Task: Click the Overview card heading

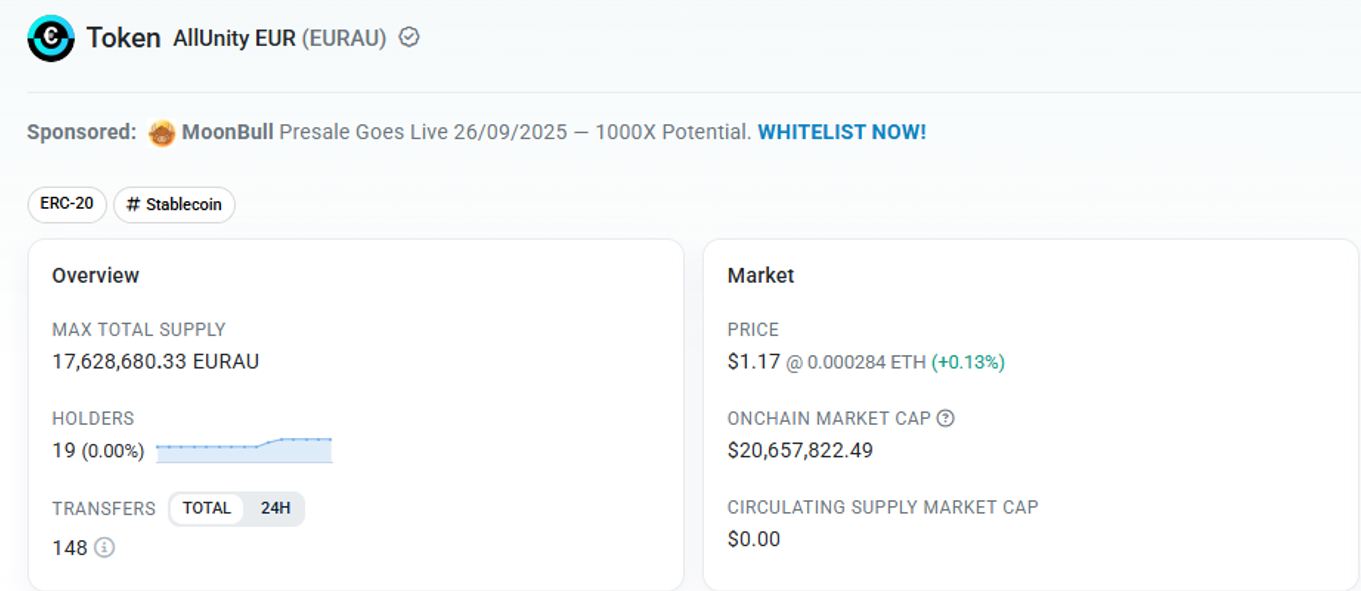Action: pyautogui.click(x=96, y=275)
